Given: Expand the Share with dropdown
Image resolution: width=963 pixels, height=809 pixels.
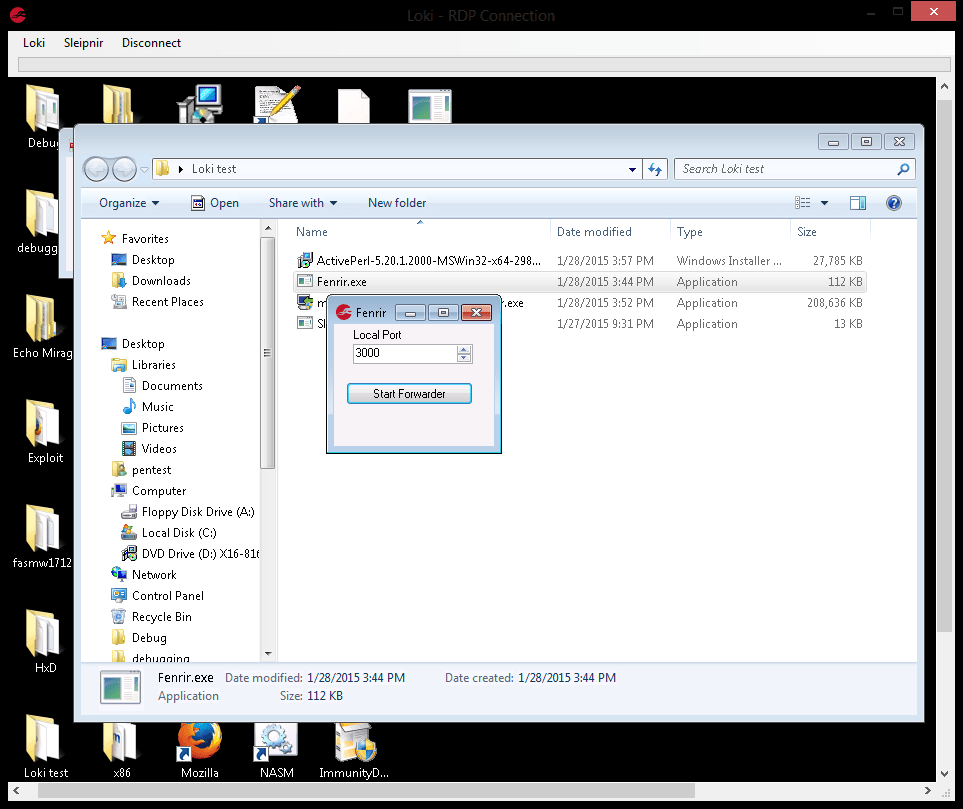Looking at the screenshot, I should click(302, 203).
